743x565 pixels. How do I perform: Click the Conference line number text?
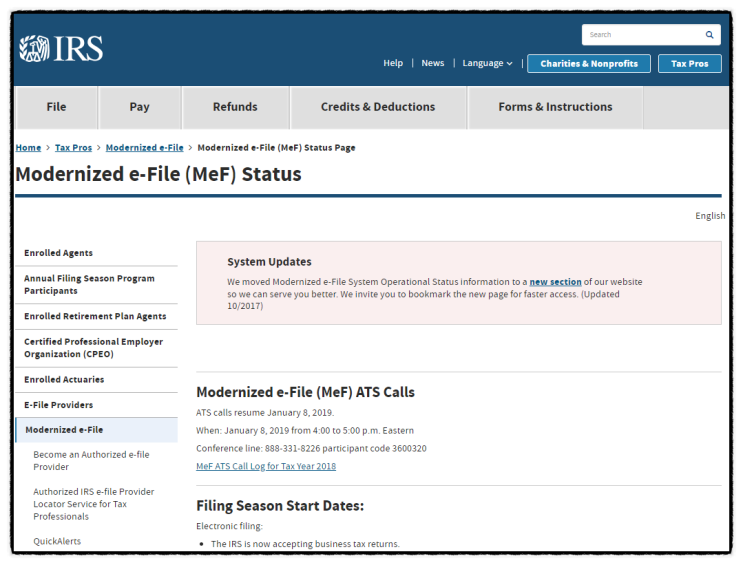pos(311,448)
